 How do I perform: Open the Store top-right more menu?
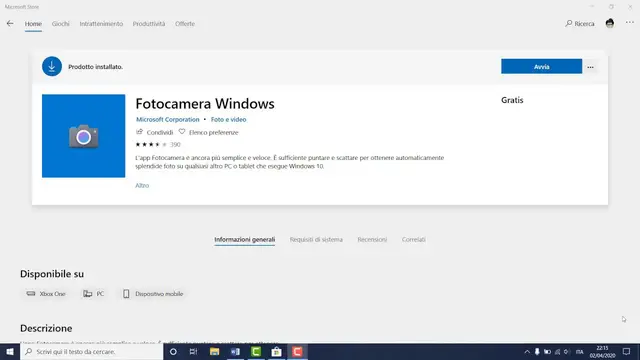[630, 23]
